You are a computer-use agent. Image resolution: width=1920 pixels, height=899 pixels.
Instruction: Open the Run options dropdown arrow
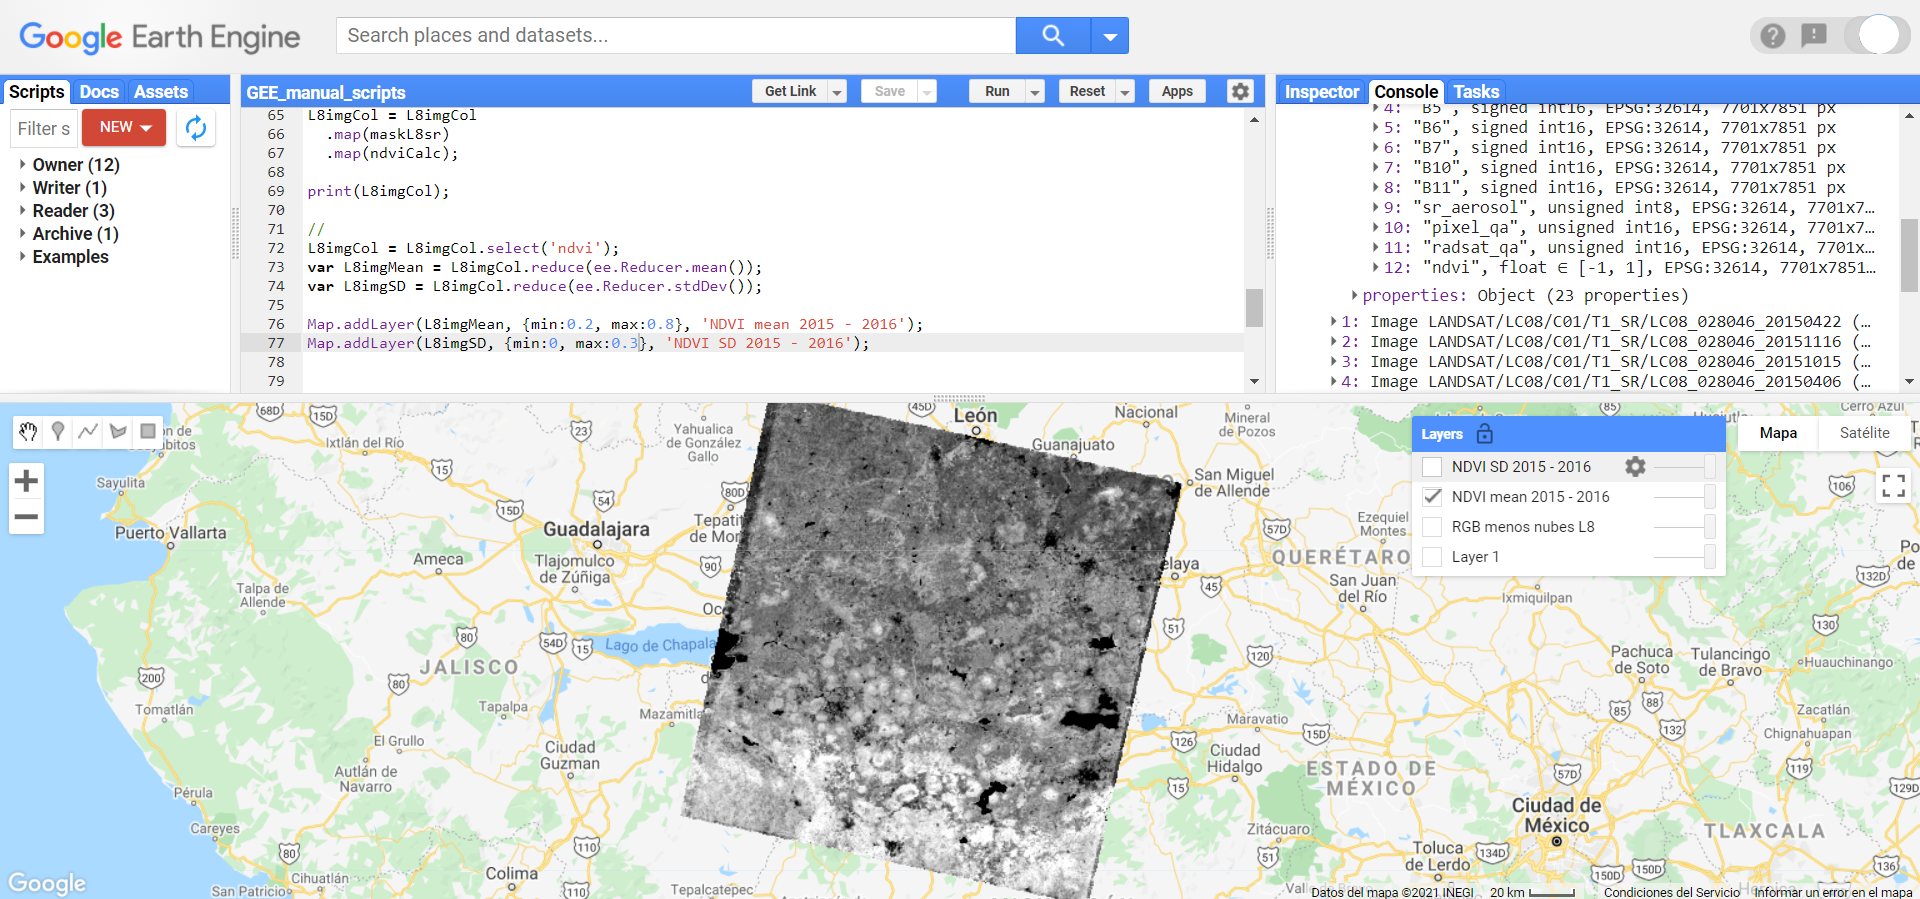(1035, 92)
